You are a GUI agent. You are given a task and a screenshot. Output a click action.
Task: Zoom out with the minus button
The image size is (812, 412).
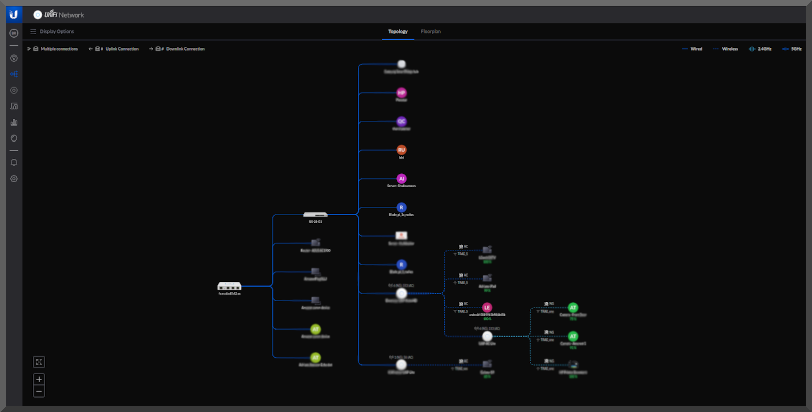39,391
